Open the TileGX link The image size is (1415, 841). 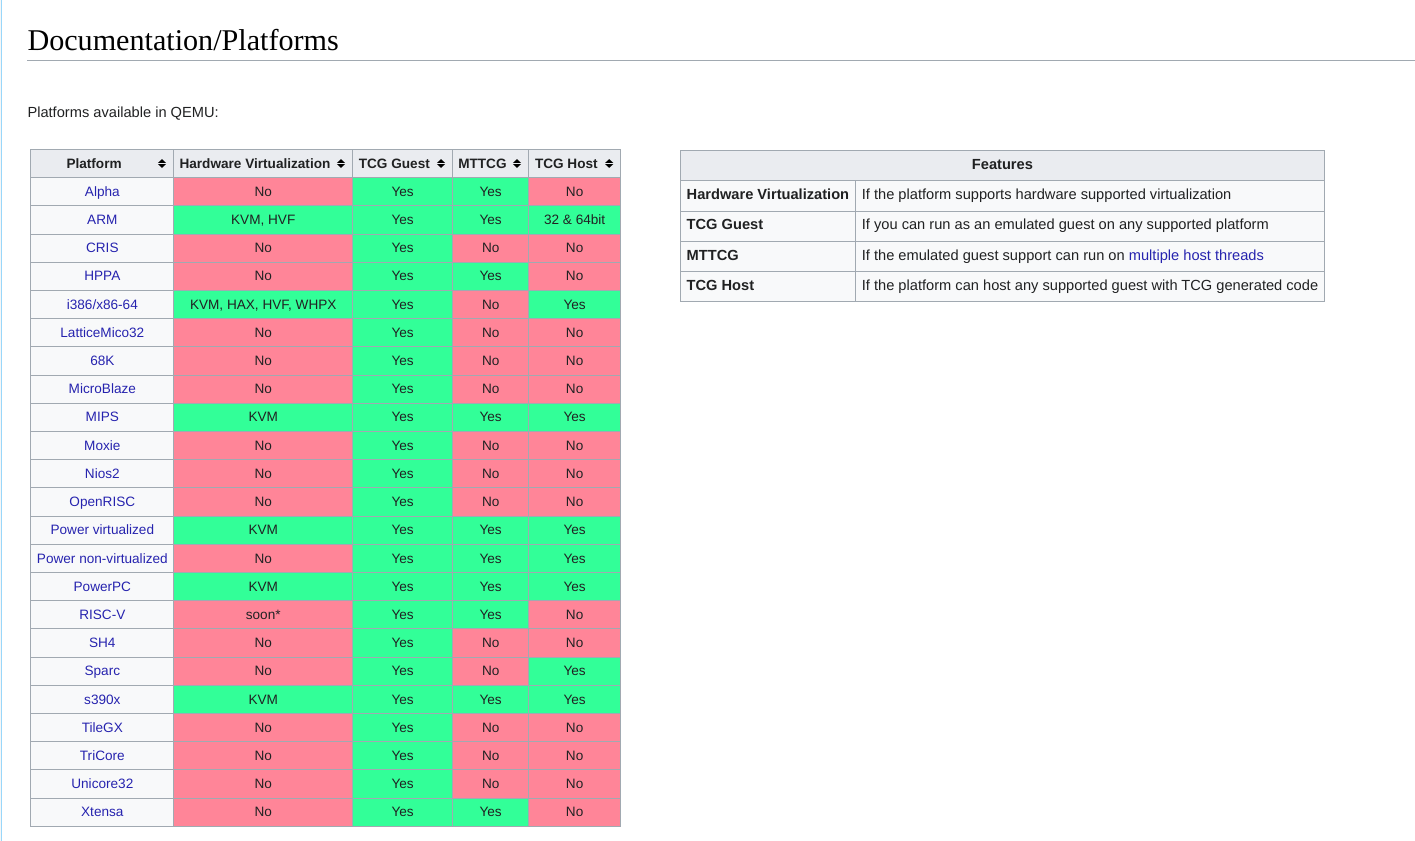coord(102,728)
